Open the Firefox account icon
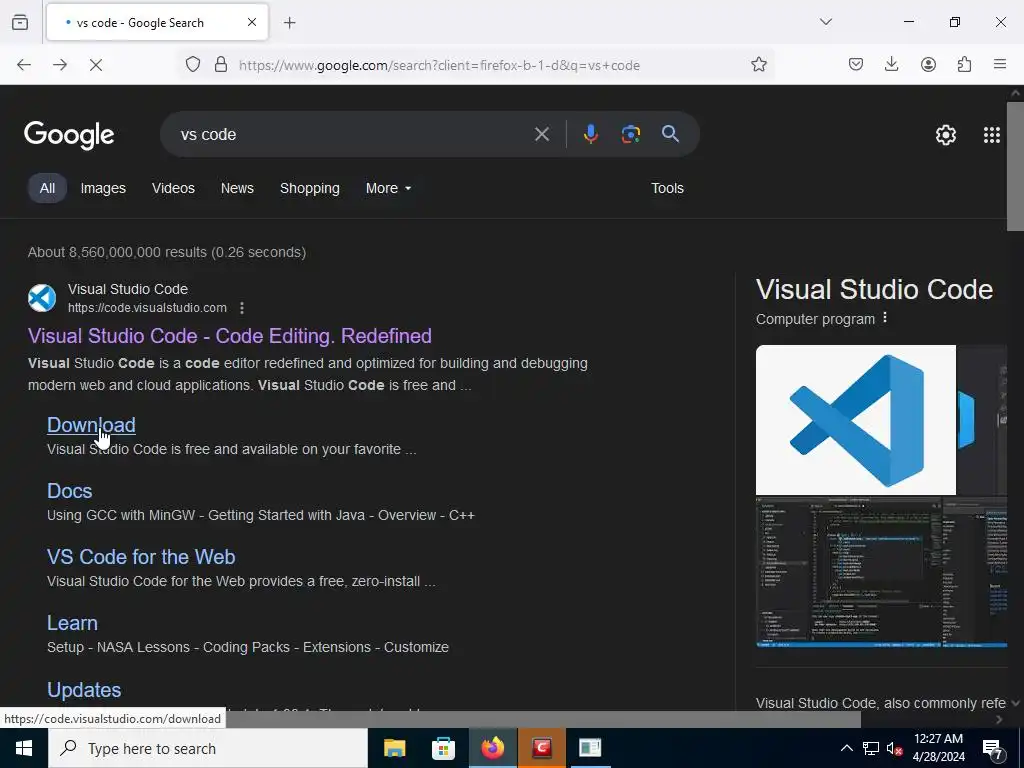This screenshot has height=768, width=1024. (x=929, y=64)
